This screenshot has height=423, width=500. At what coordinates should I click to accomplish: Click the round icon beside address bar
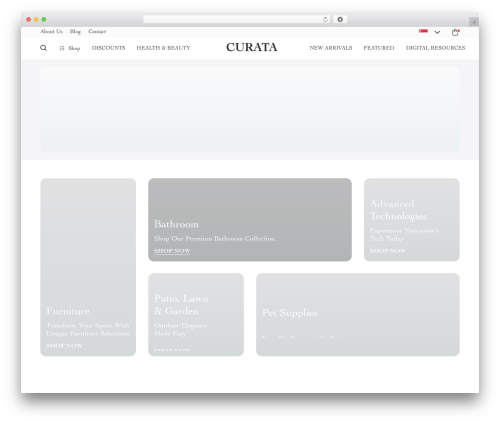click(x=340, y=19)
